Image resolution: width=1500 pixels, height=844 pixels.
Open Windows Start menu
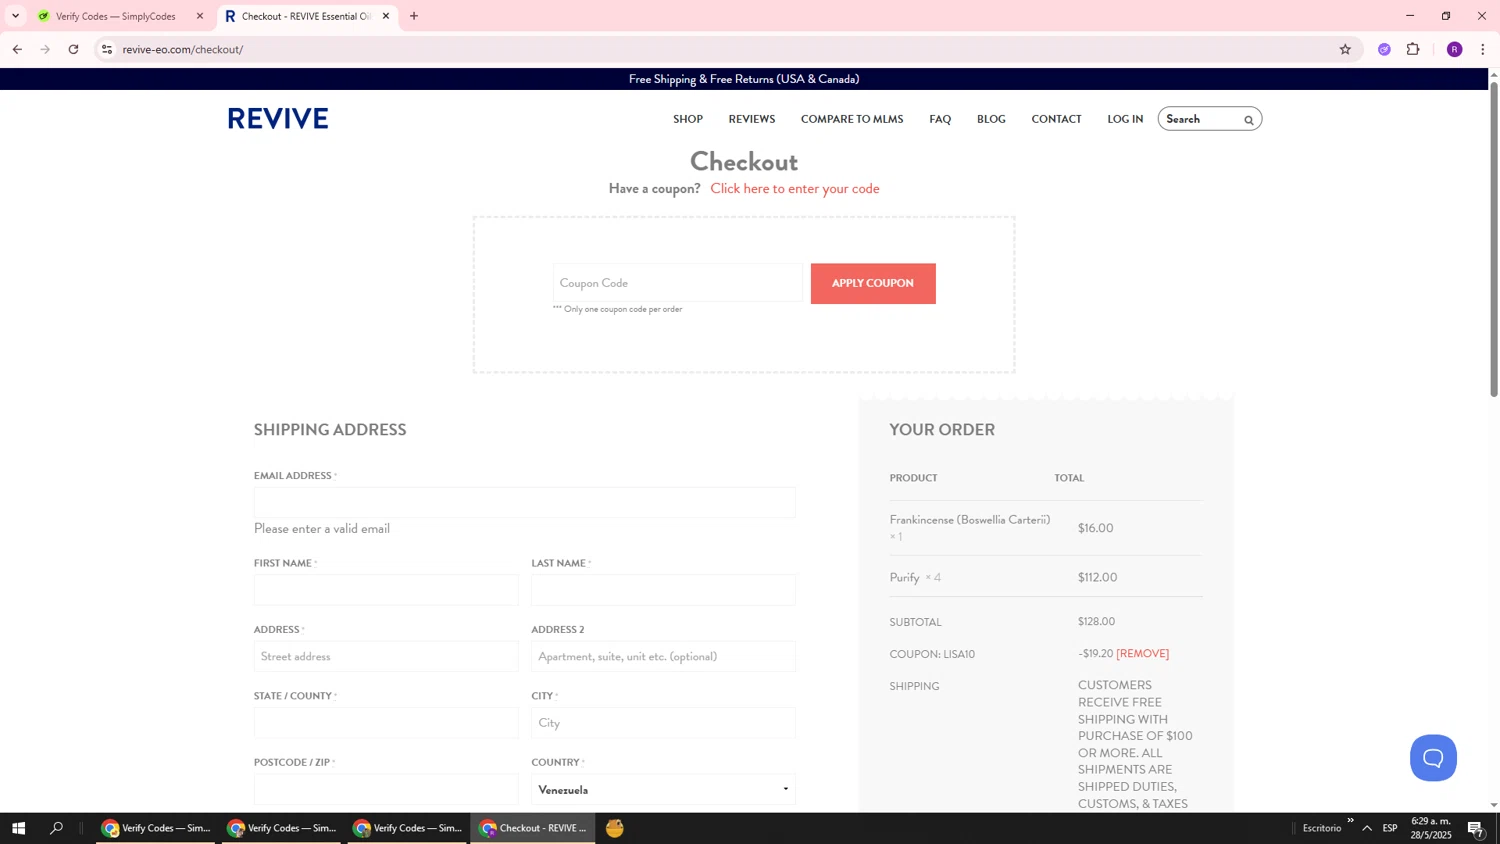point(18,828)
